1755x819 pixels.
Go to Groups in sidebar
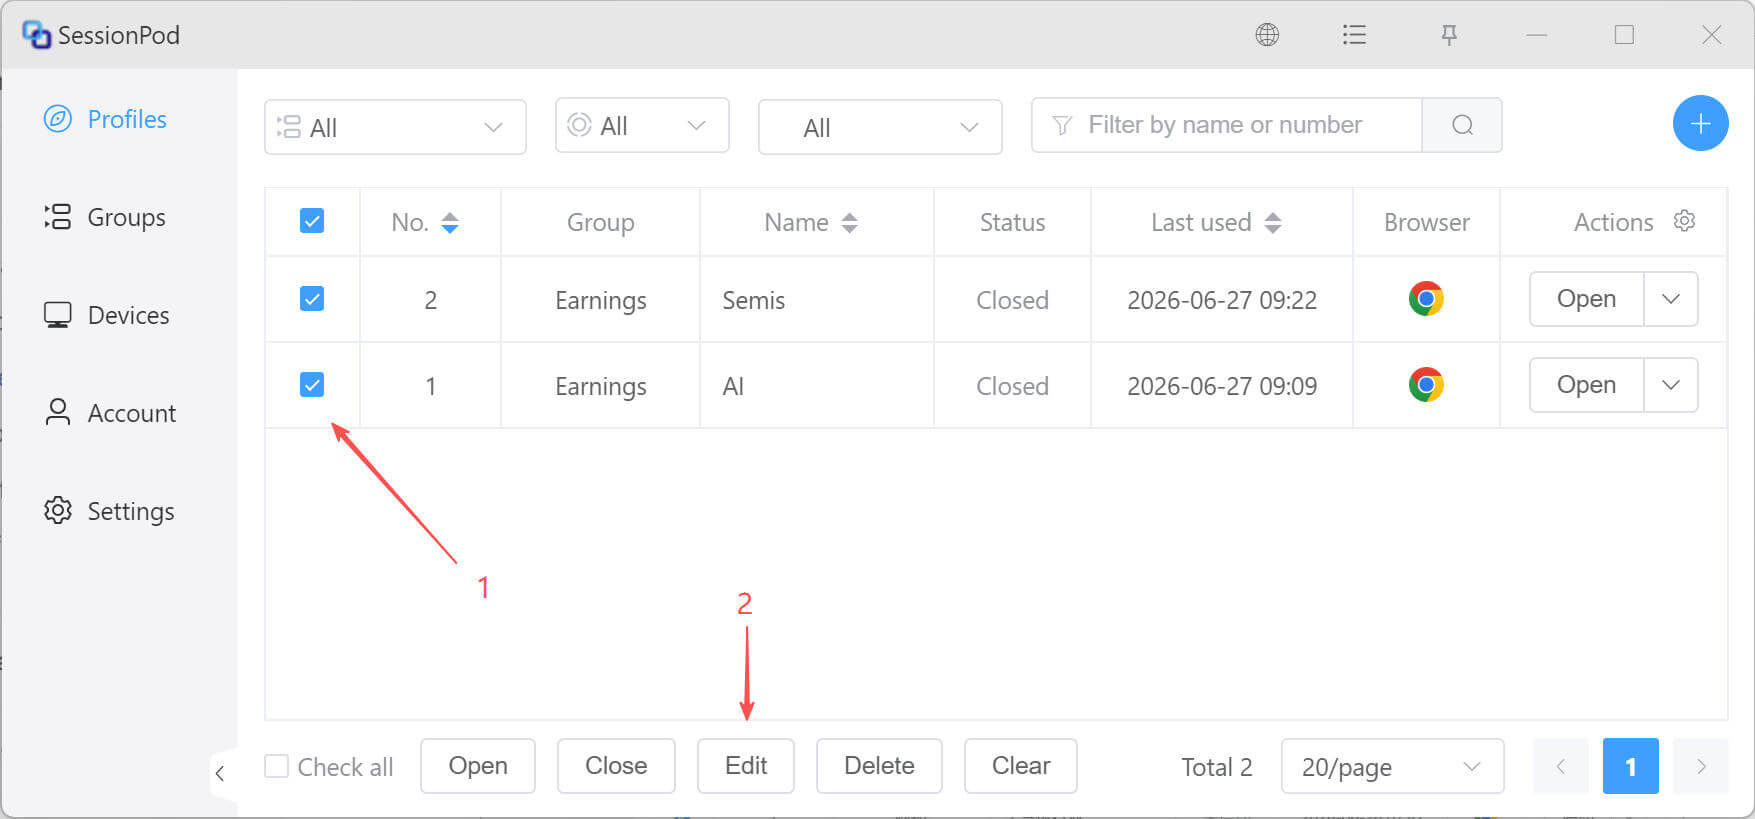tap(105, 217)
